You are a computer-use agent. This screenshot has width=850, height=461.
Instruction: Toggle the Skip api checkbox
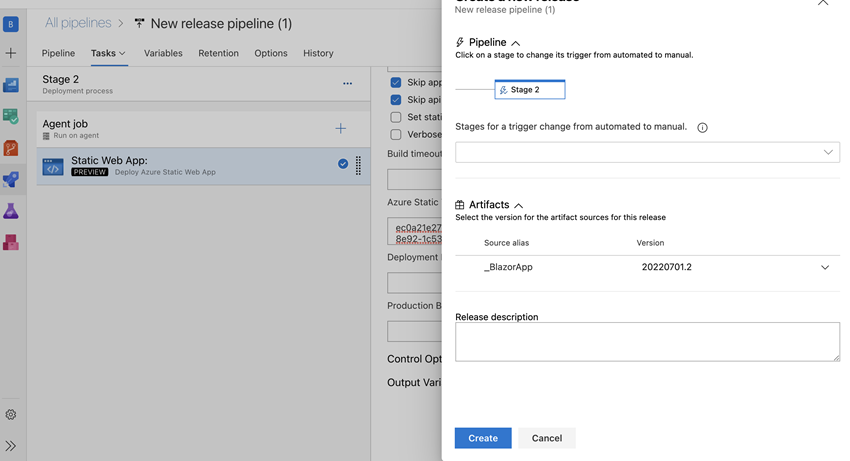(x=396, y=100)
